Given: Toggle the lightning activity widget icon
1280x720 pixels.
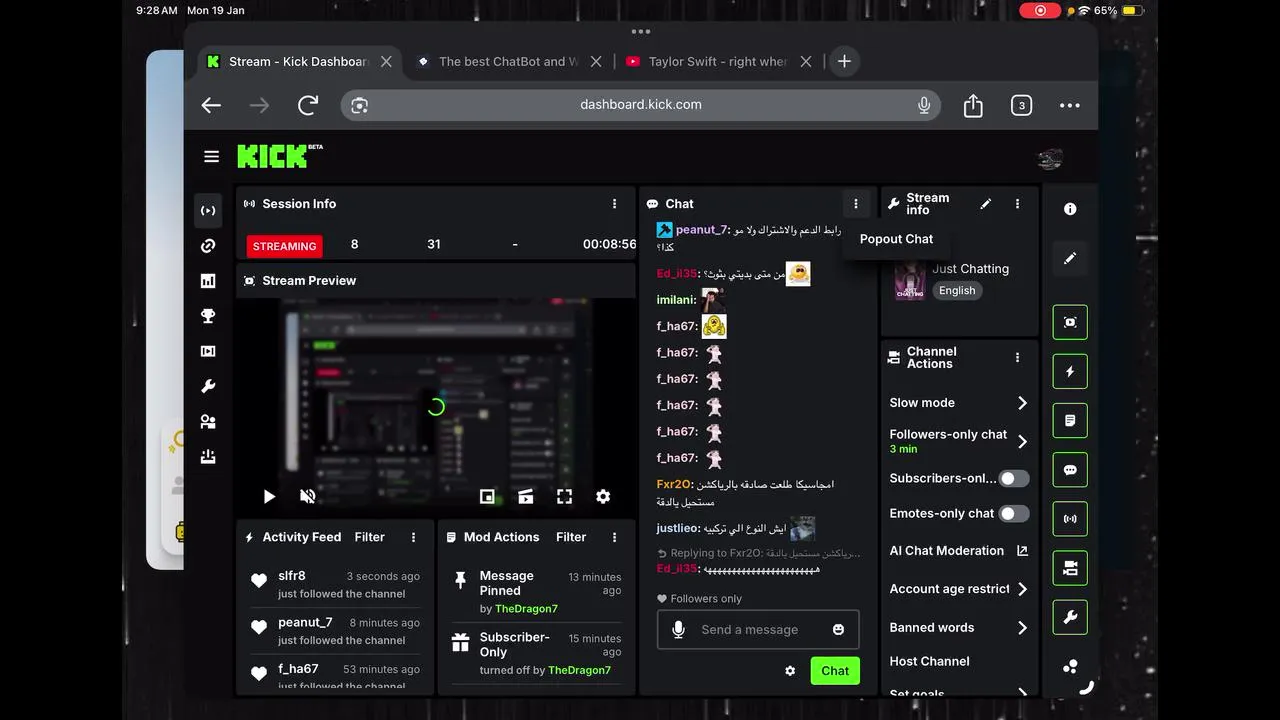Looking at the screenshot, I should pyautogui.click(x=1070, y=371).
